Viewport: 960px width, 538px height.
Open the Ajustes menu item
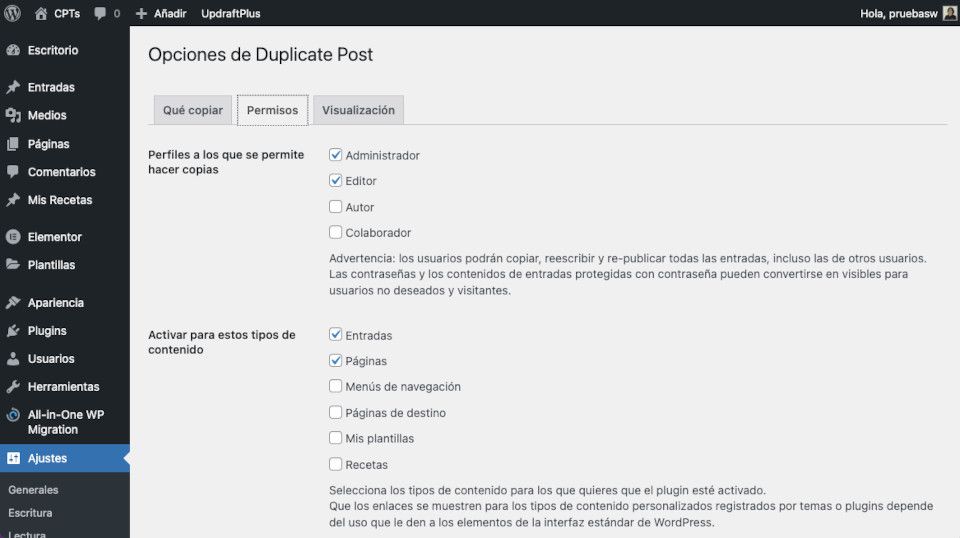tap(65, 458)
